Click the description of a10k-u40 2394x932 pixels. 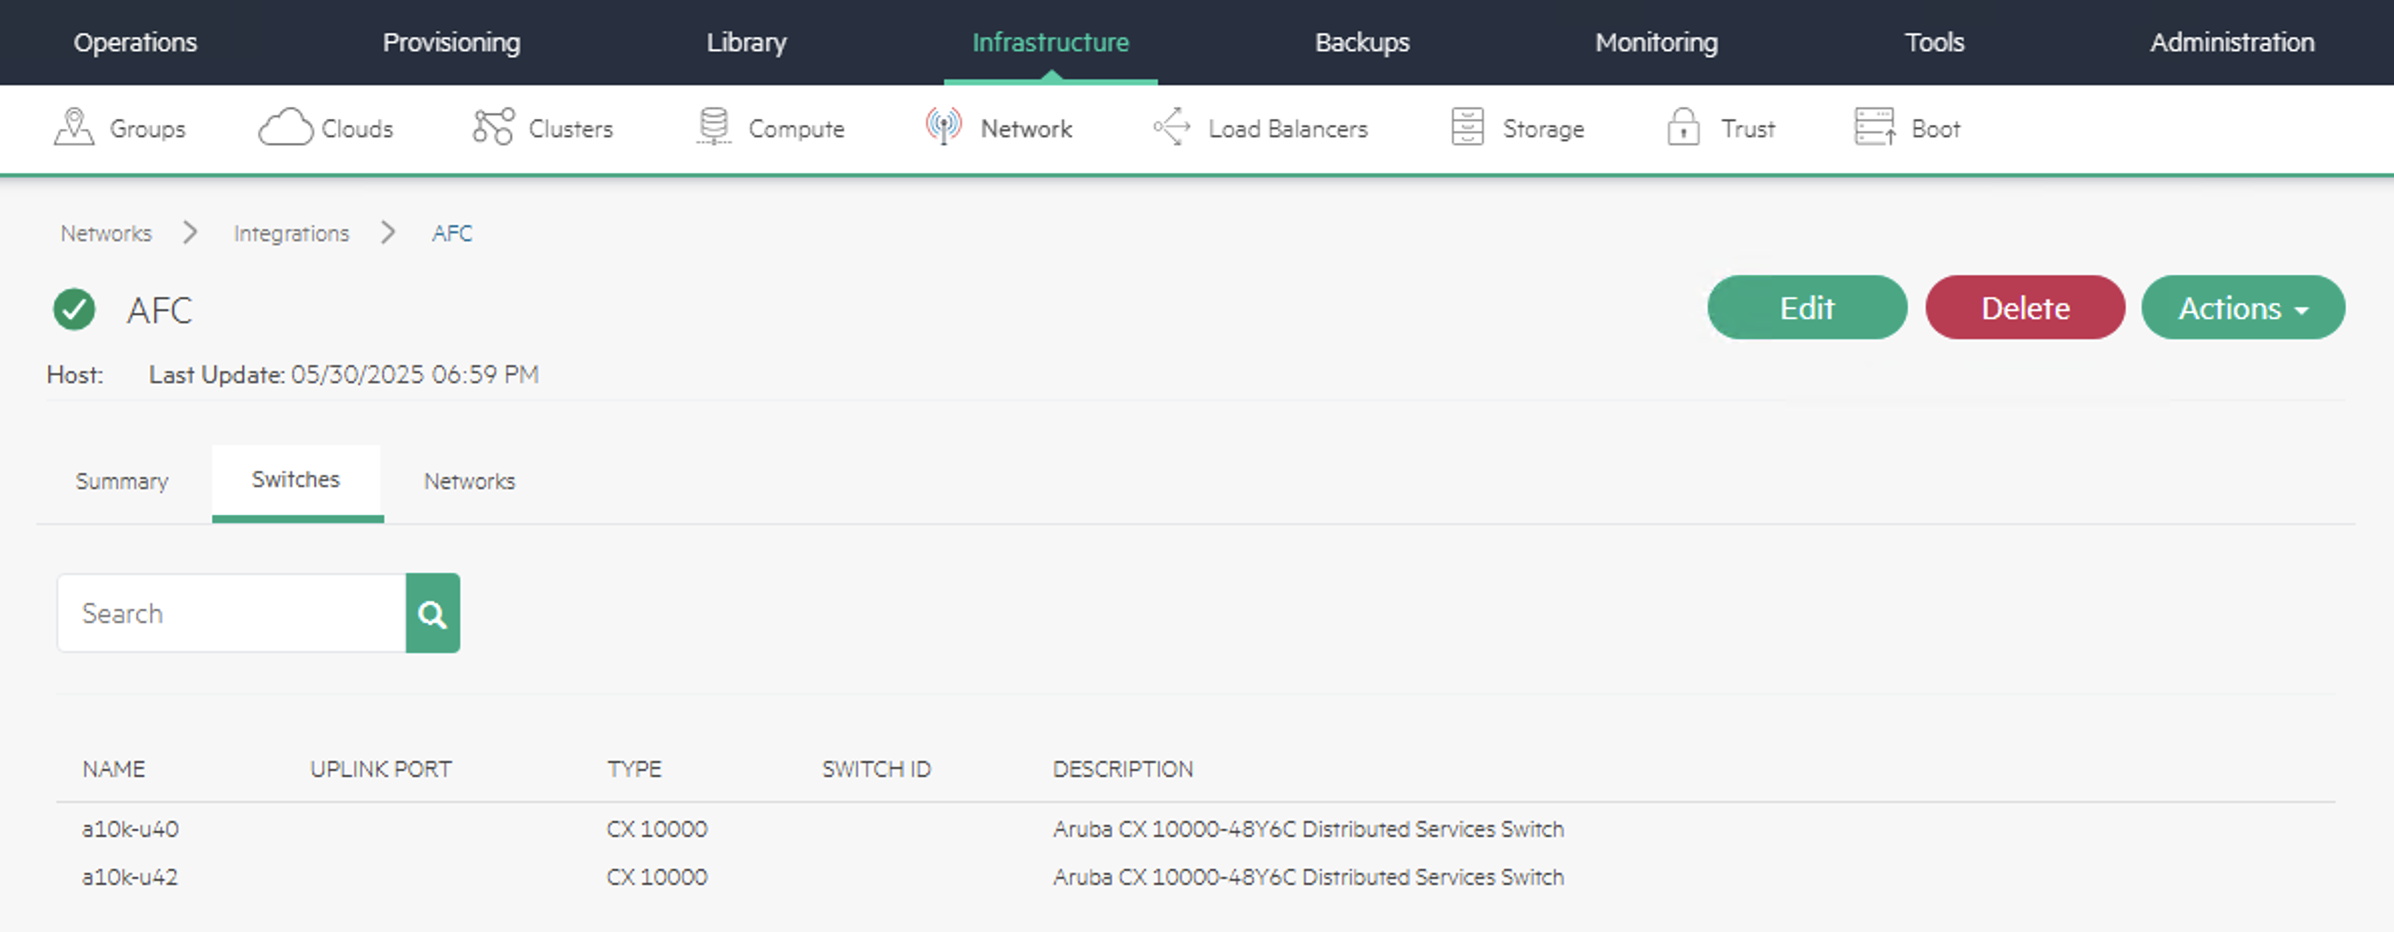(x=1308, y=829)
